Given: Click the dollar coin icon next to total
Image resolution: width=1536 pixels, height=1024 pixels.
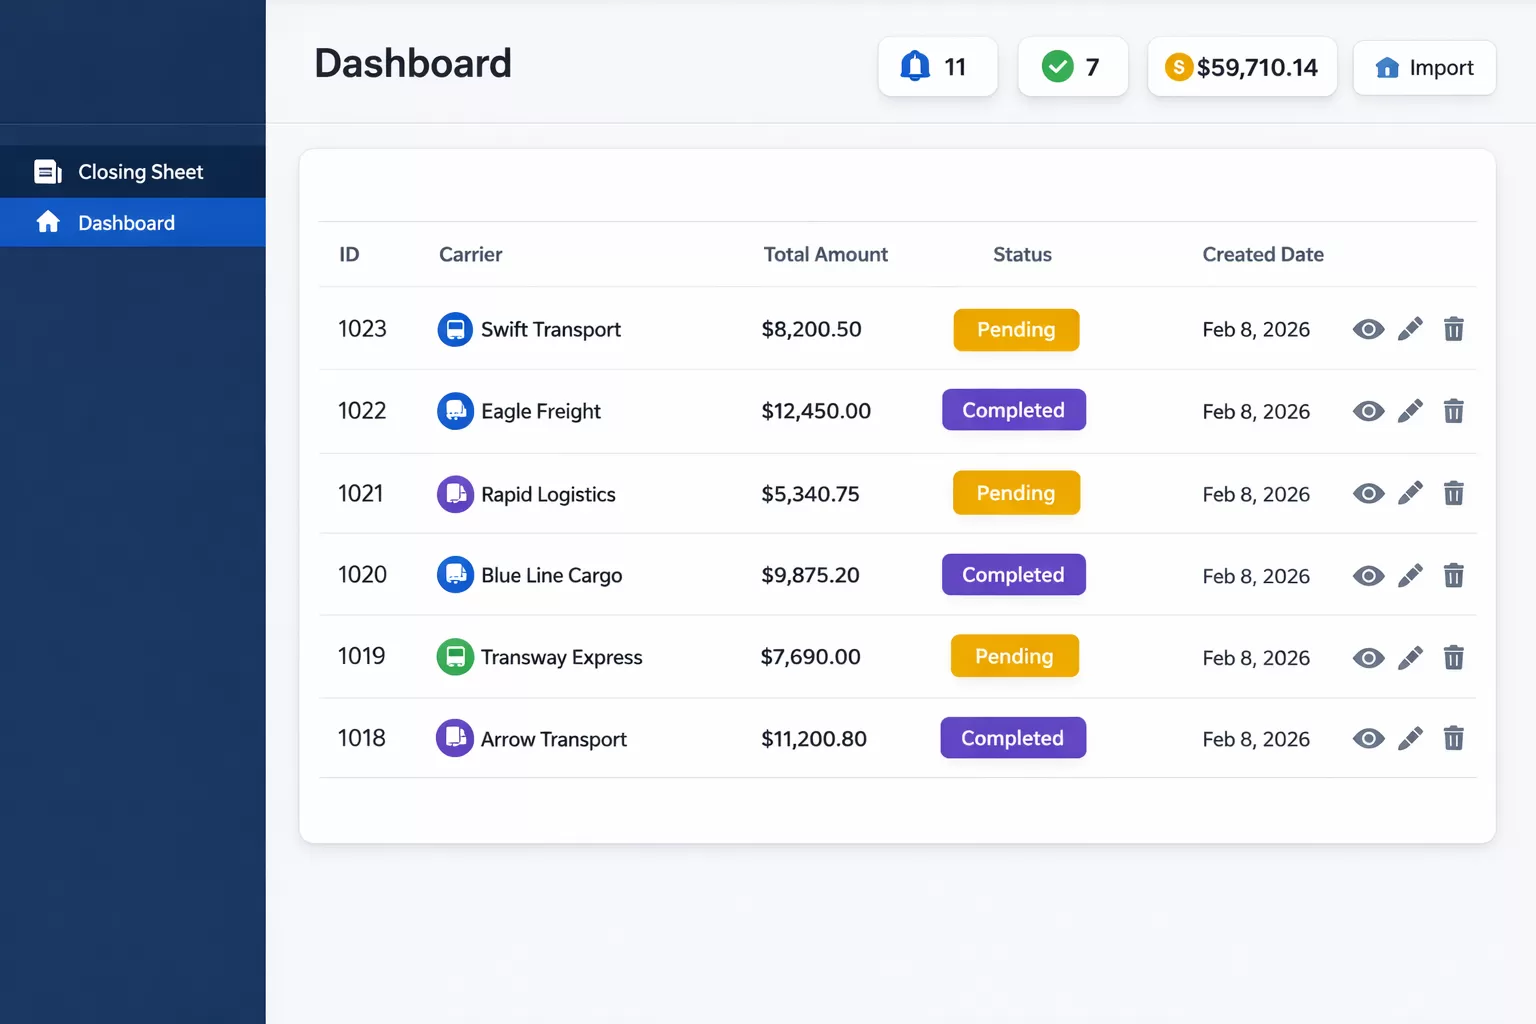Looking at the screenshot, I should click(x=1178, y=66).
